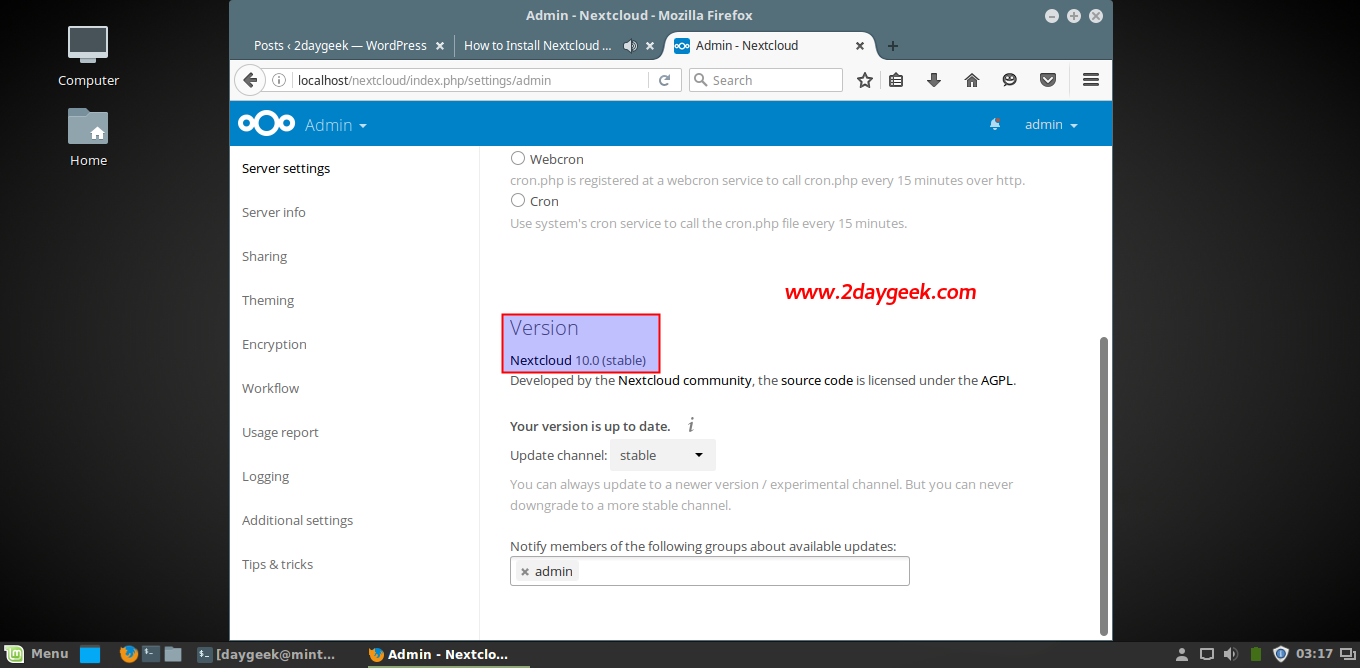This screenshot has height=668, width=1360.
Task: Close the Posts 2daygeek WordPress tab
Action: (x=441, y=46)
